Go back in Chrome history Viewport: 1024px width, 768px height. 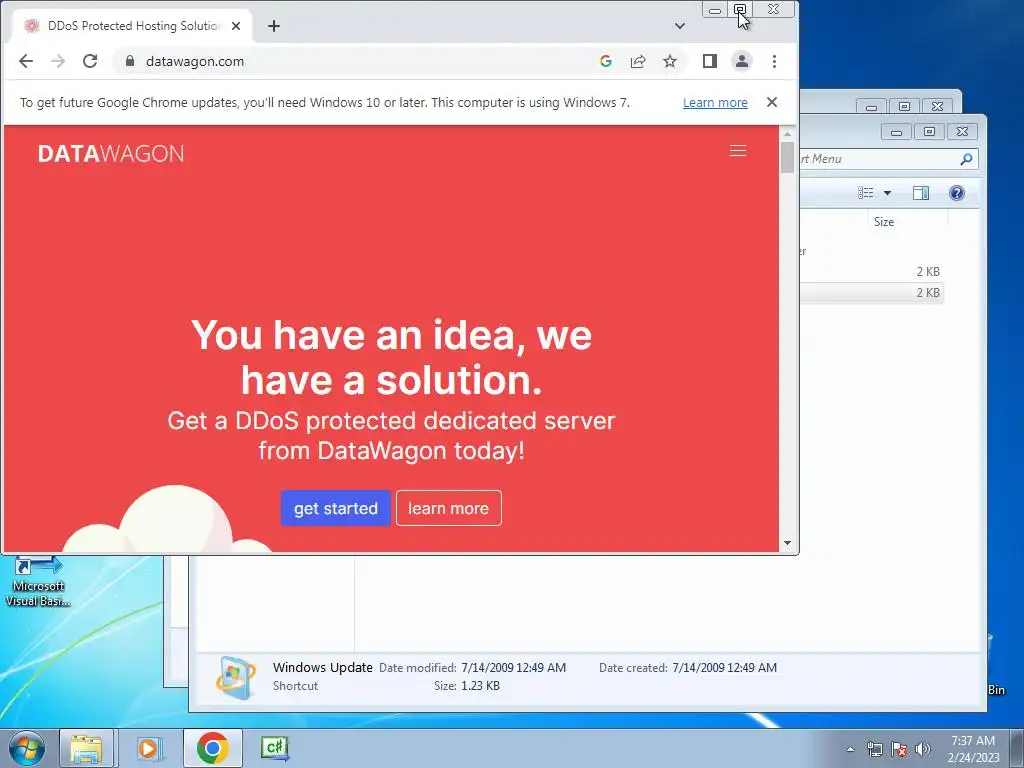point(25,61)
